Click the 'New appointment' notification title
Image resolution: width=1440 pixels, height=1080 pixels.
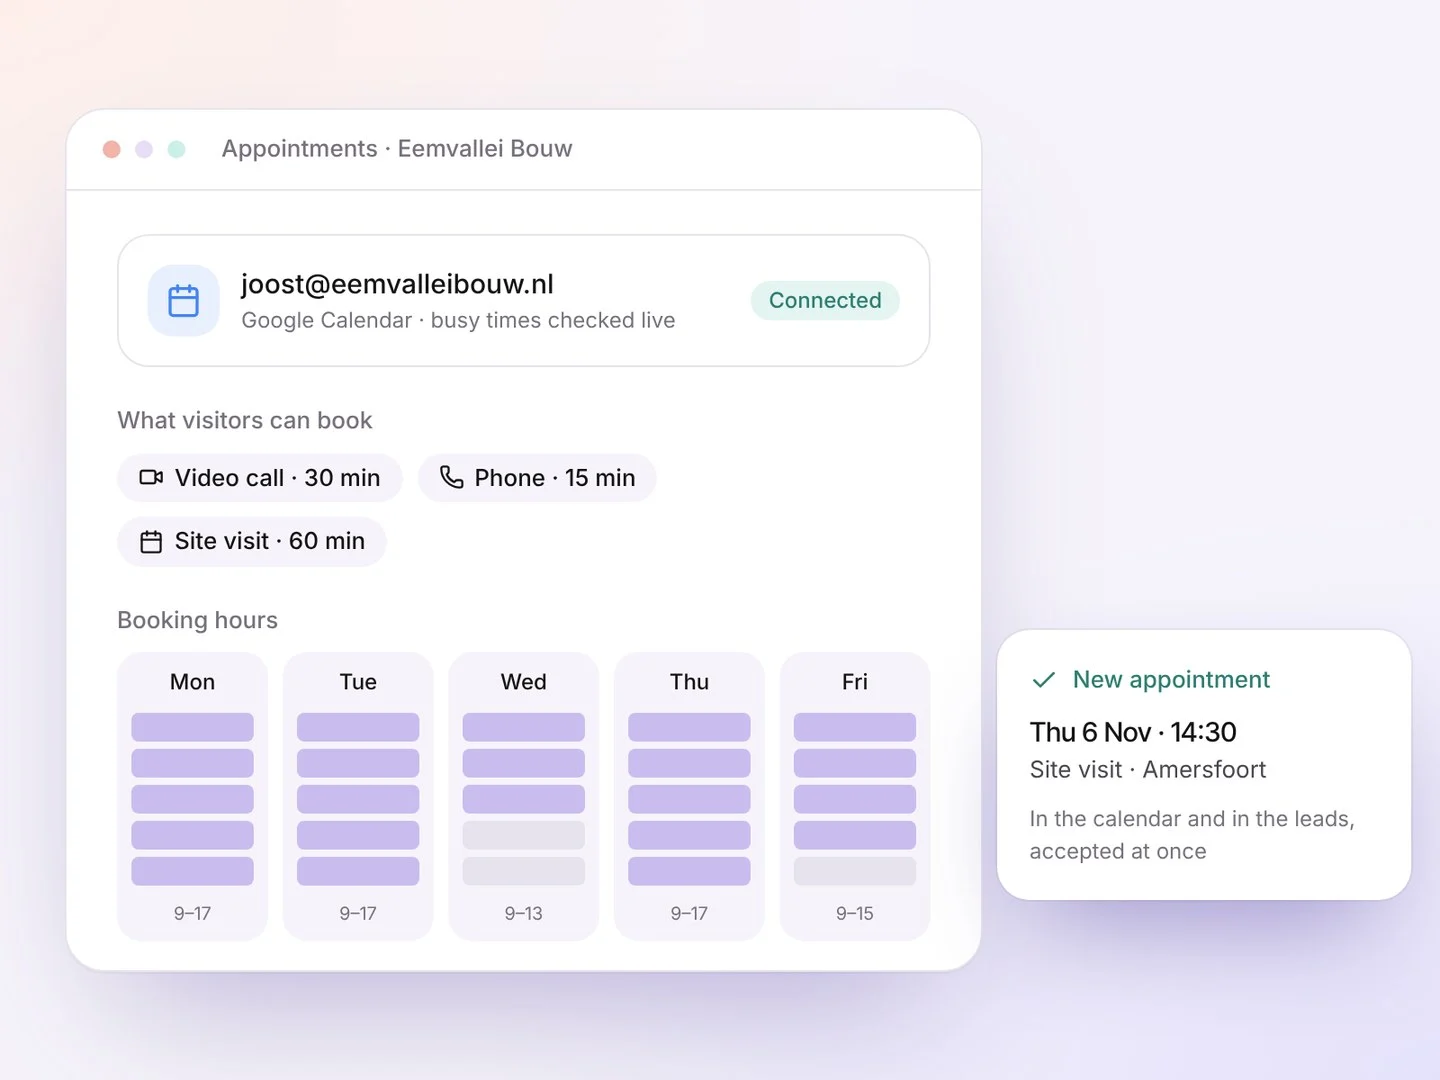[1171, 680]
